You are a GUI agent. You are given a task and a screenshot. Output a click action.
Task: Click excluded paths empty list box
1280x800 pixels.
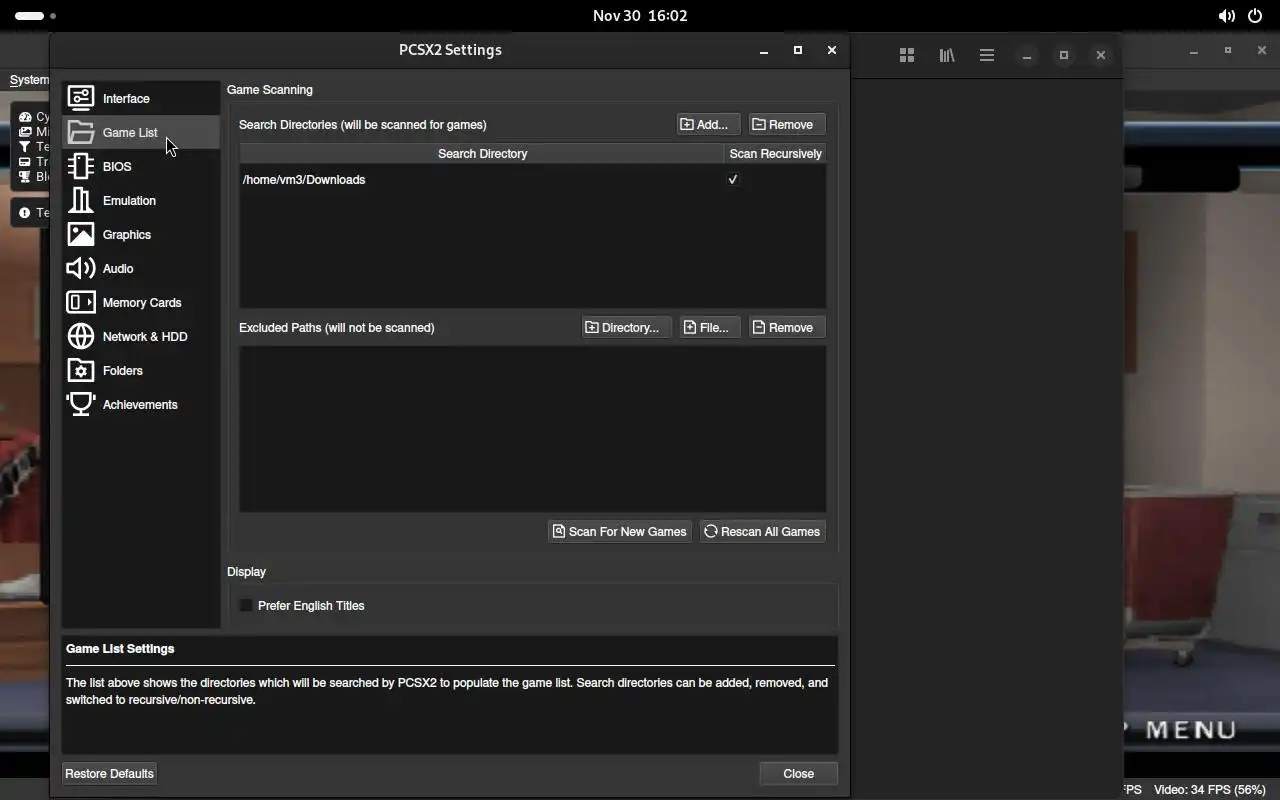pyautogui.click(x=532, y=429)
